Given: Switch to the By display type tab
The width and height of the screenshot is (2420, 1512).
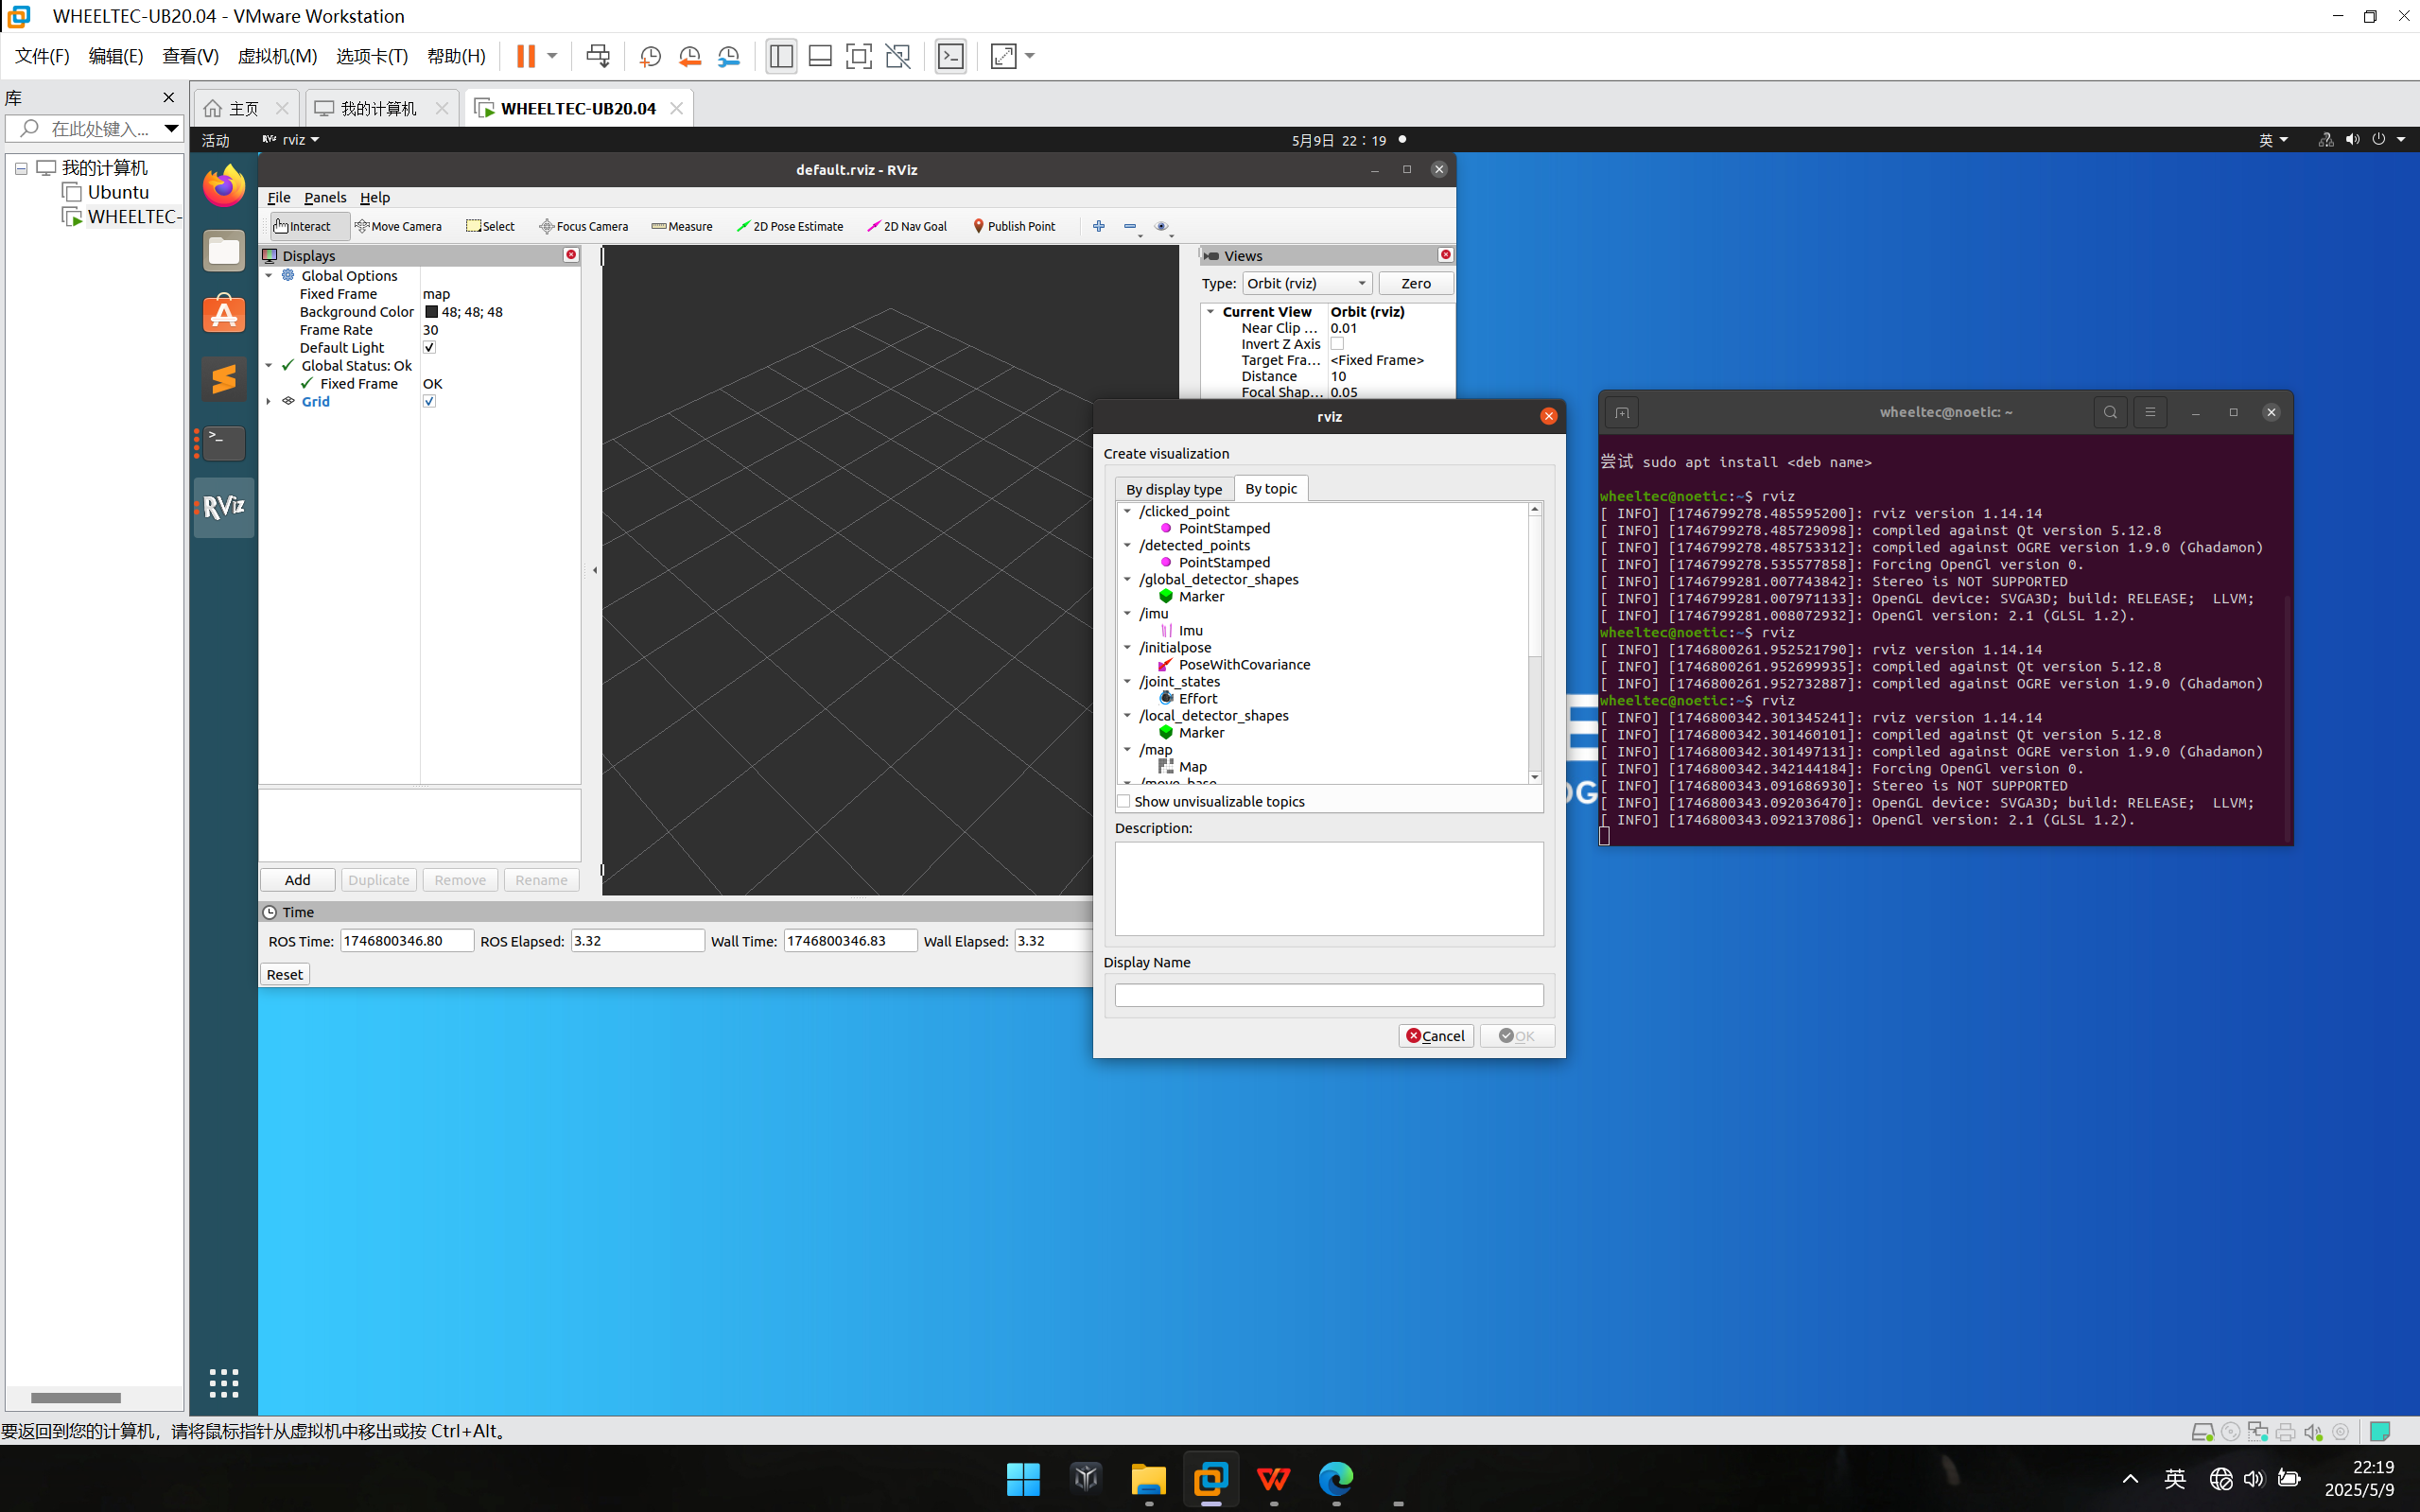Looking at the screenshot, I should click(x=1174, y=489).
